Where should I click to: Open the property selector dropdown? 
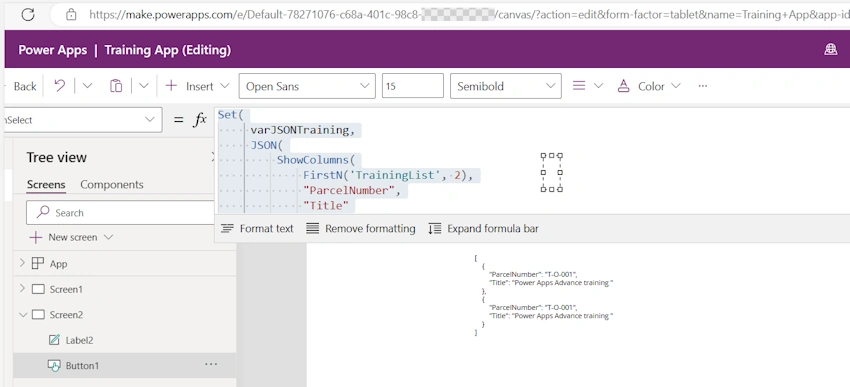83,120
